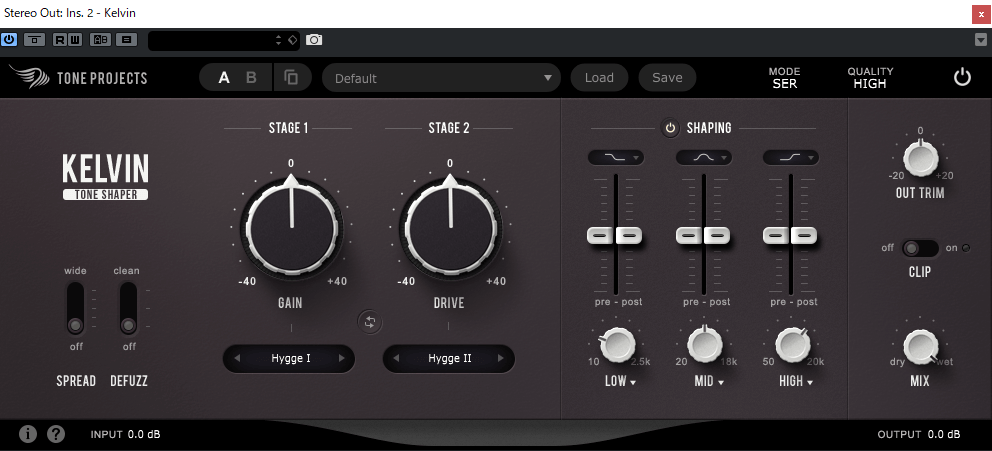Open the low band filter shape dropdown
992x451 pixels.
point(615,157)
